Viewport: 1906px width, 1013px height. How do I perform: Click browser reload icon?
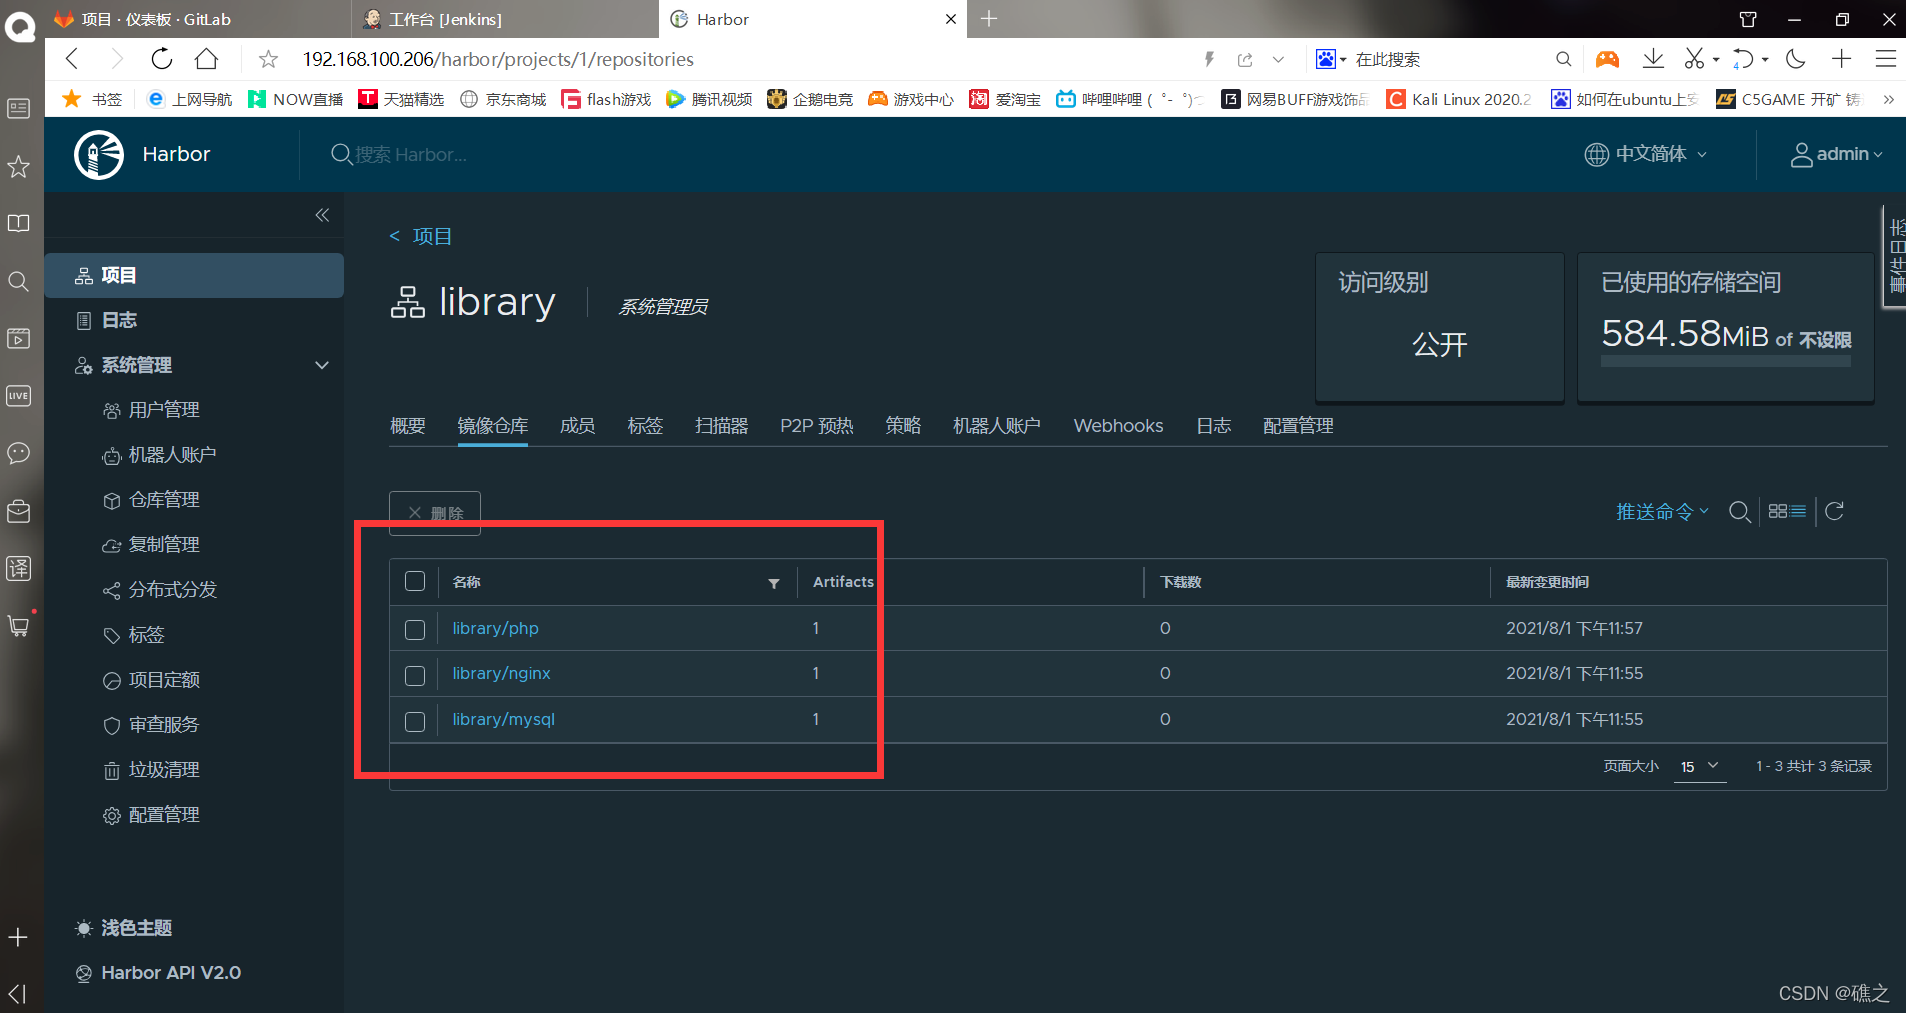click(162, 59)
